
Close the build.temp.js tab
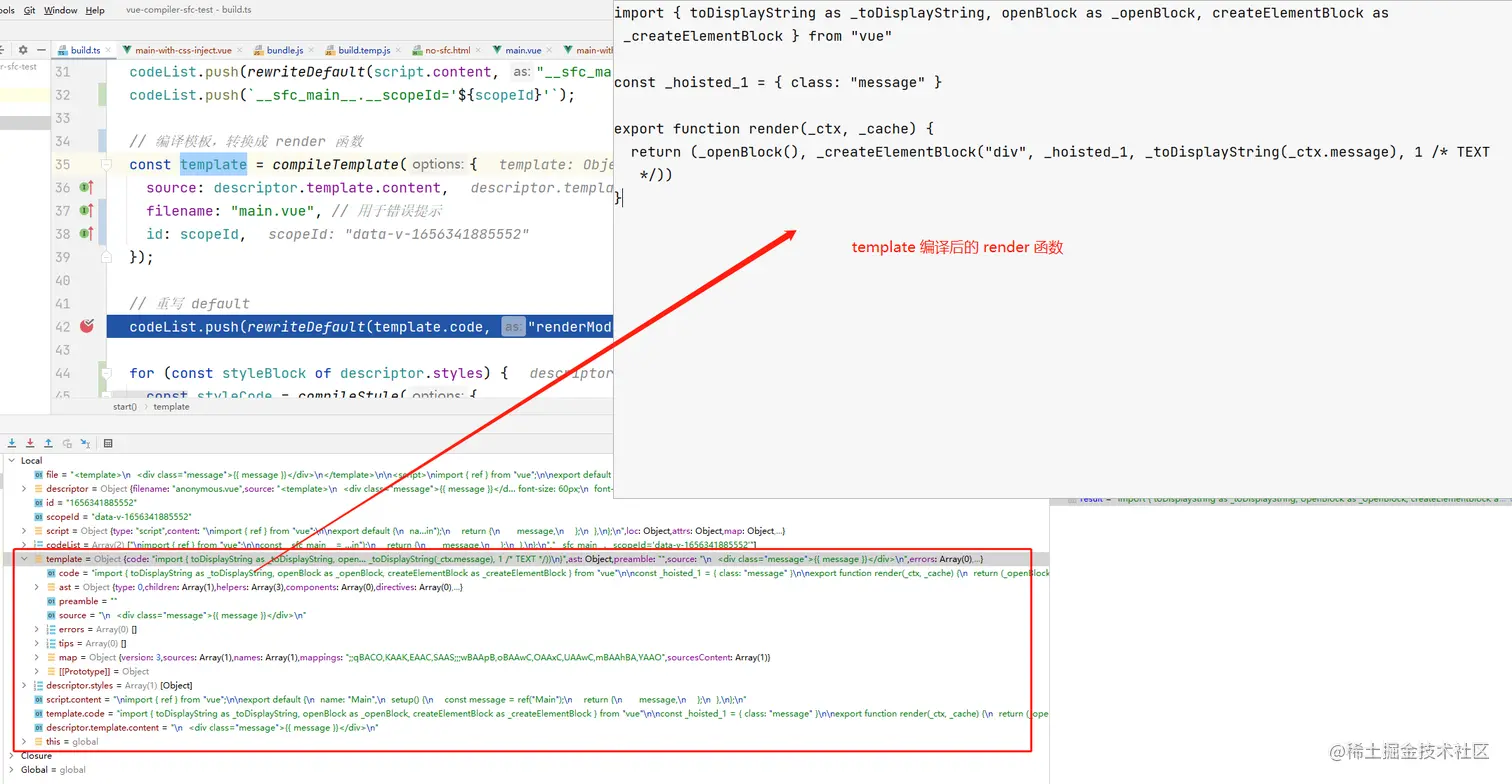398,50
